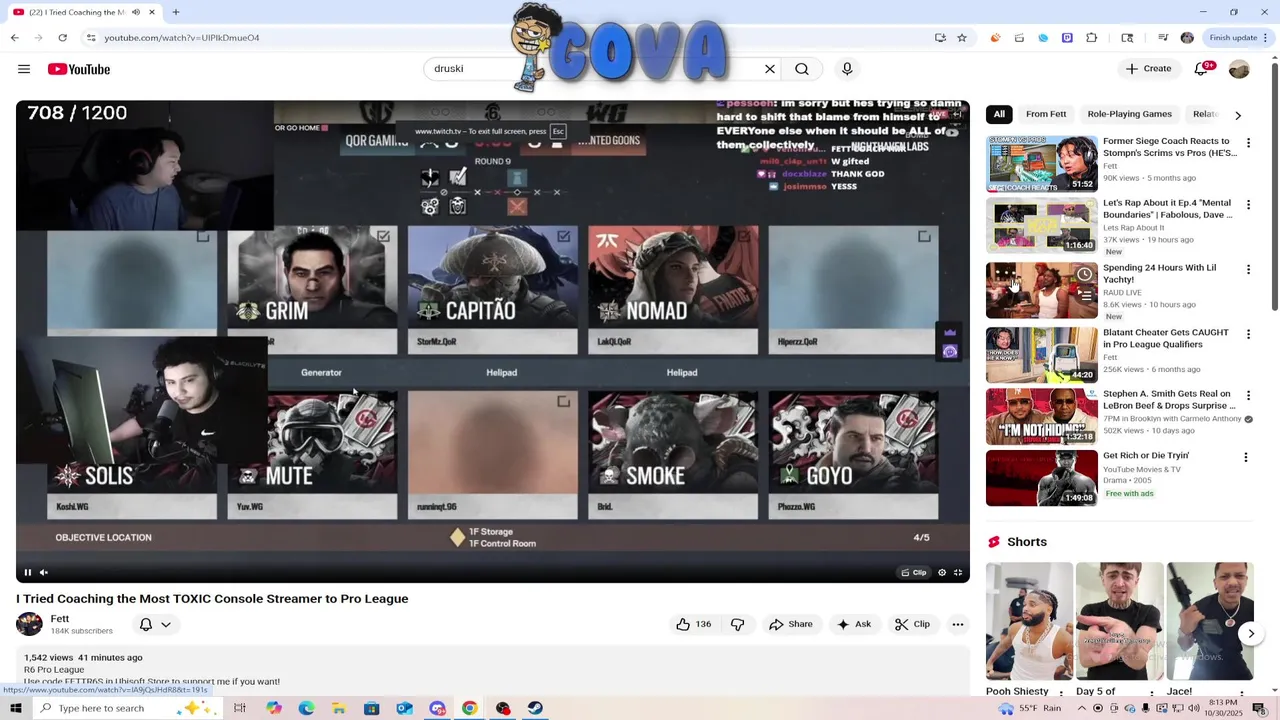
Task: Open options for Spending 24 Hours With Lil Yachty
Action: (1248, 270)
